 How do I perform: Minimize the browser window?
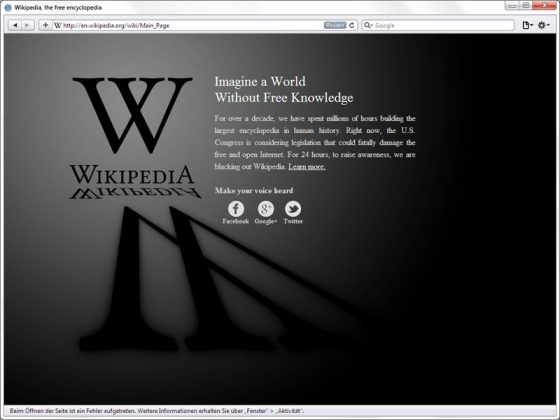[x=512, y=6]
